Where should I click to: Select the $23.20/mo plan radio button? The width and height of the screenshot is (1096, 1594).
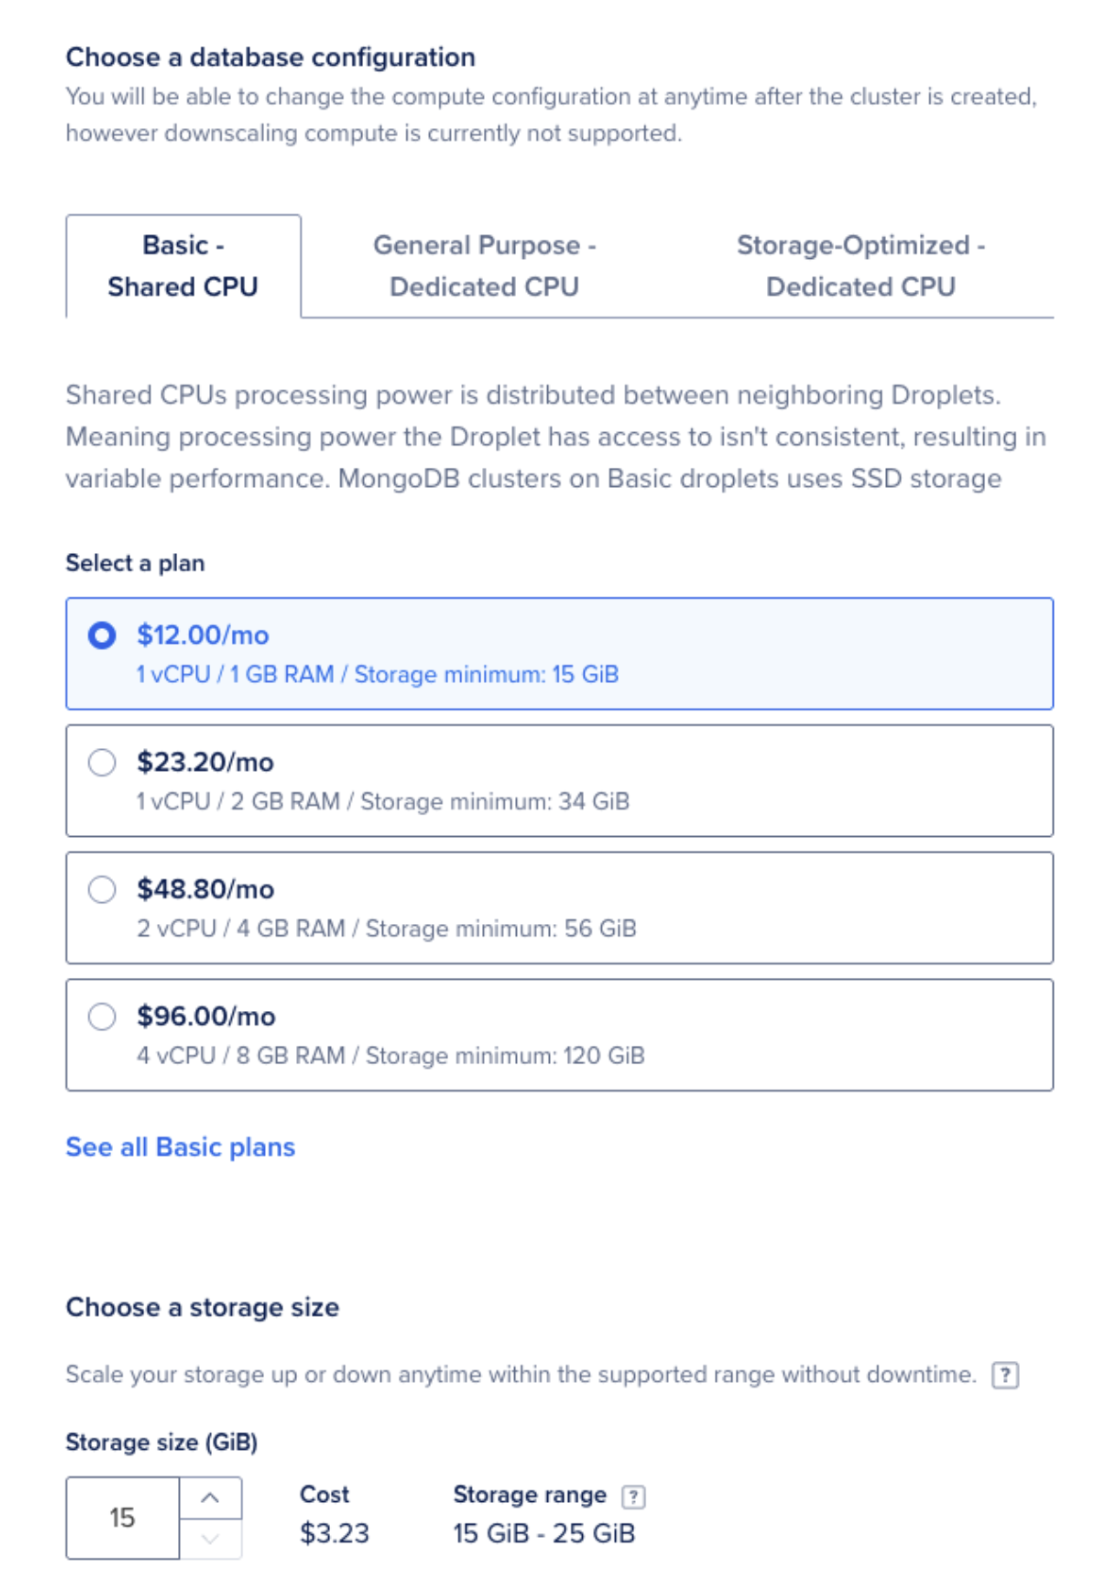[102, 762]
